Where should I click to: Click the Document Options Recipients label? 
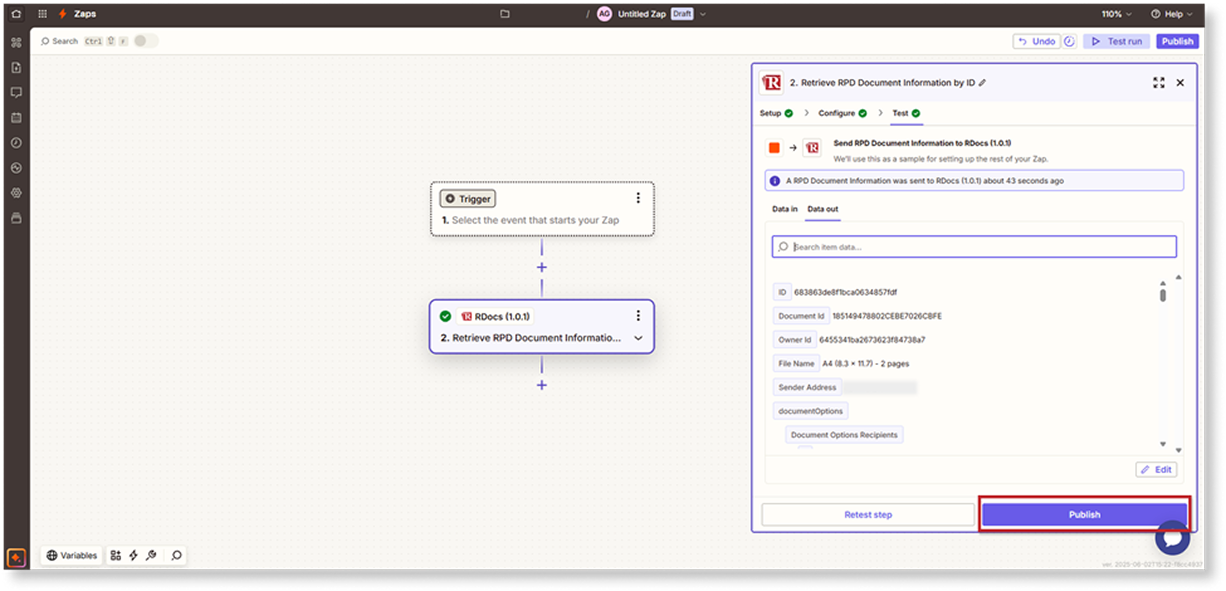(x=844, y=435)
